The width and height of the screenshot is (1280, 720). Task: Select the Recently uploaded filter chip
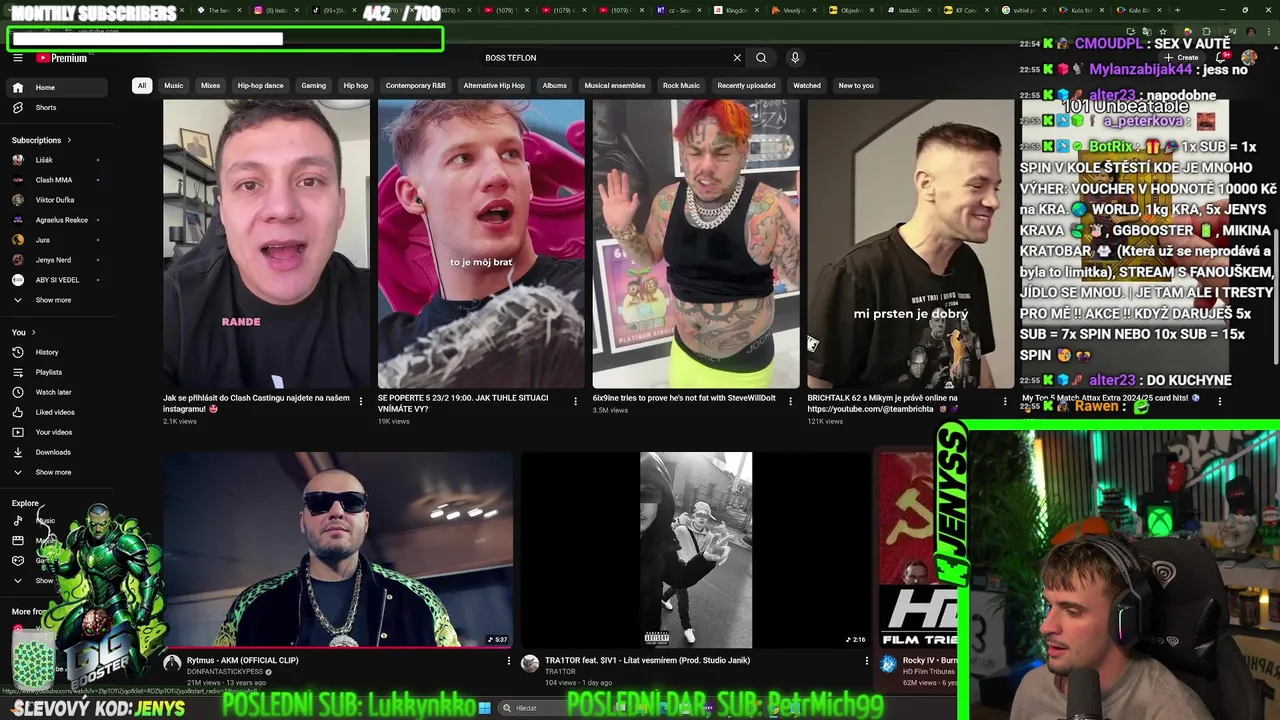pyautogui.click(x=746, y=86)
